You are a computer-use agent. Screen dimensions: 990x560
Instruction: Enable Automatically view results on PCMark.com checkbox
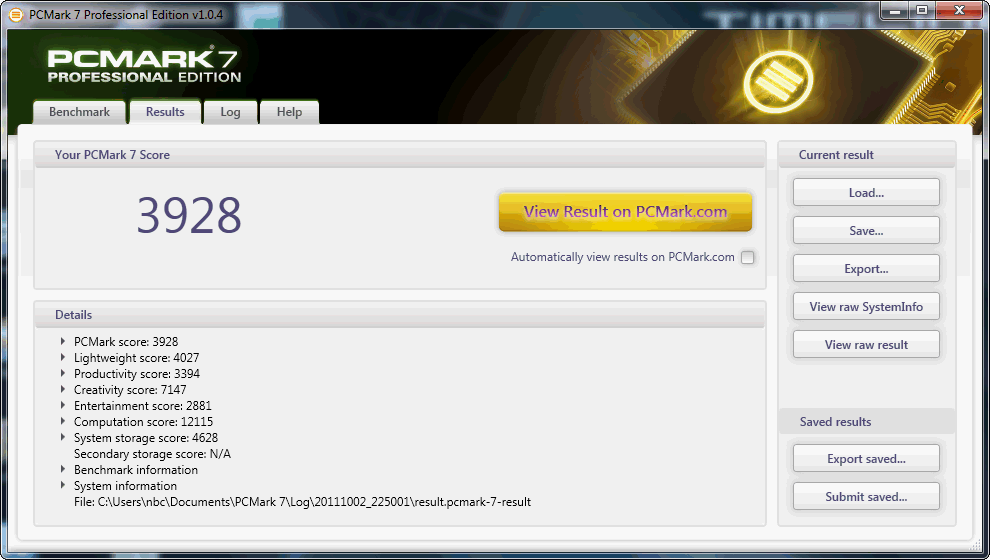tap(748, 257)
